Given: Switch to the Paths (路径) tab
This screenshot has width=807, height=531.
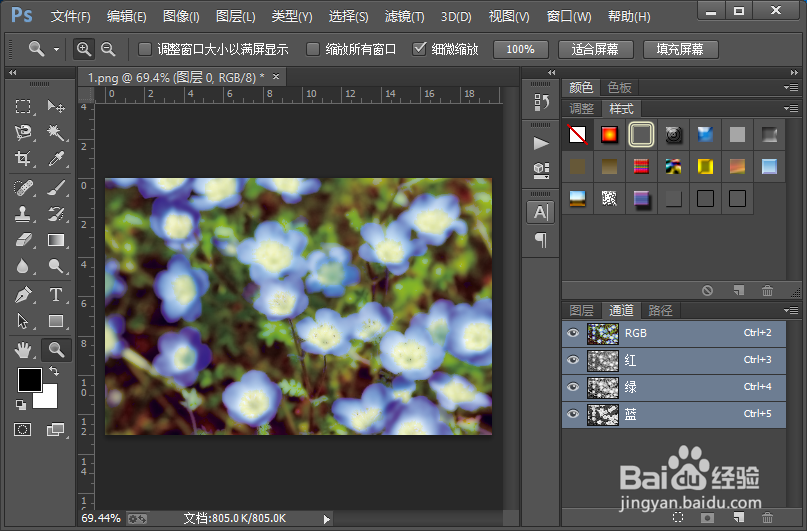Looking at the screenshot, I should 660,310.
